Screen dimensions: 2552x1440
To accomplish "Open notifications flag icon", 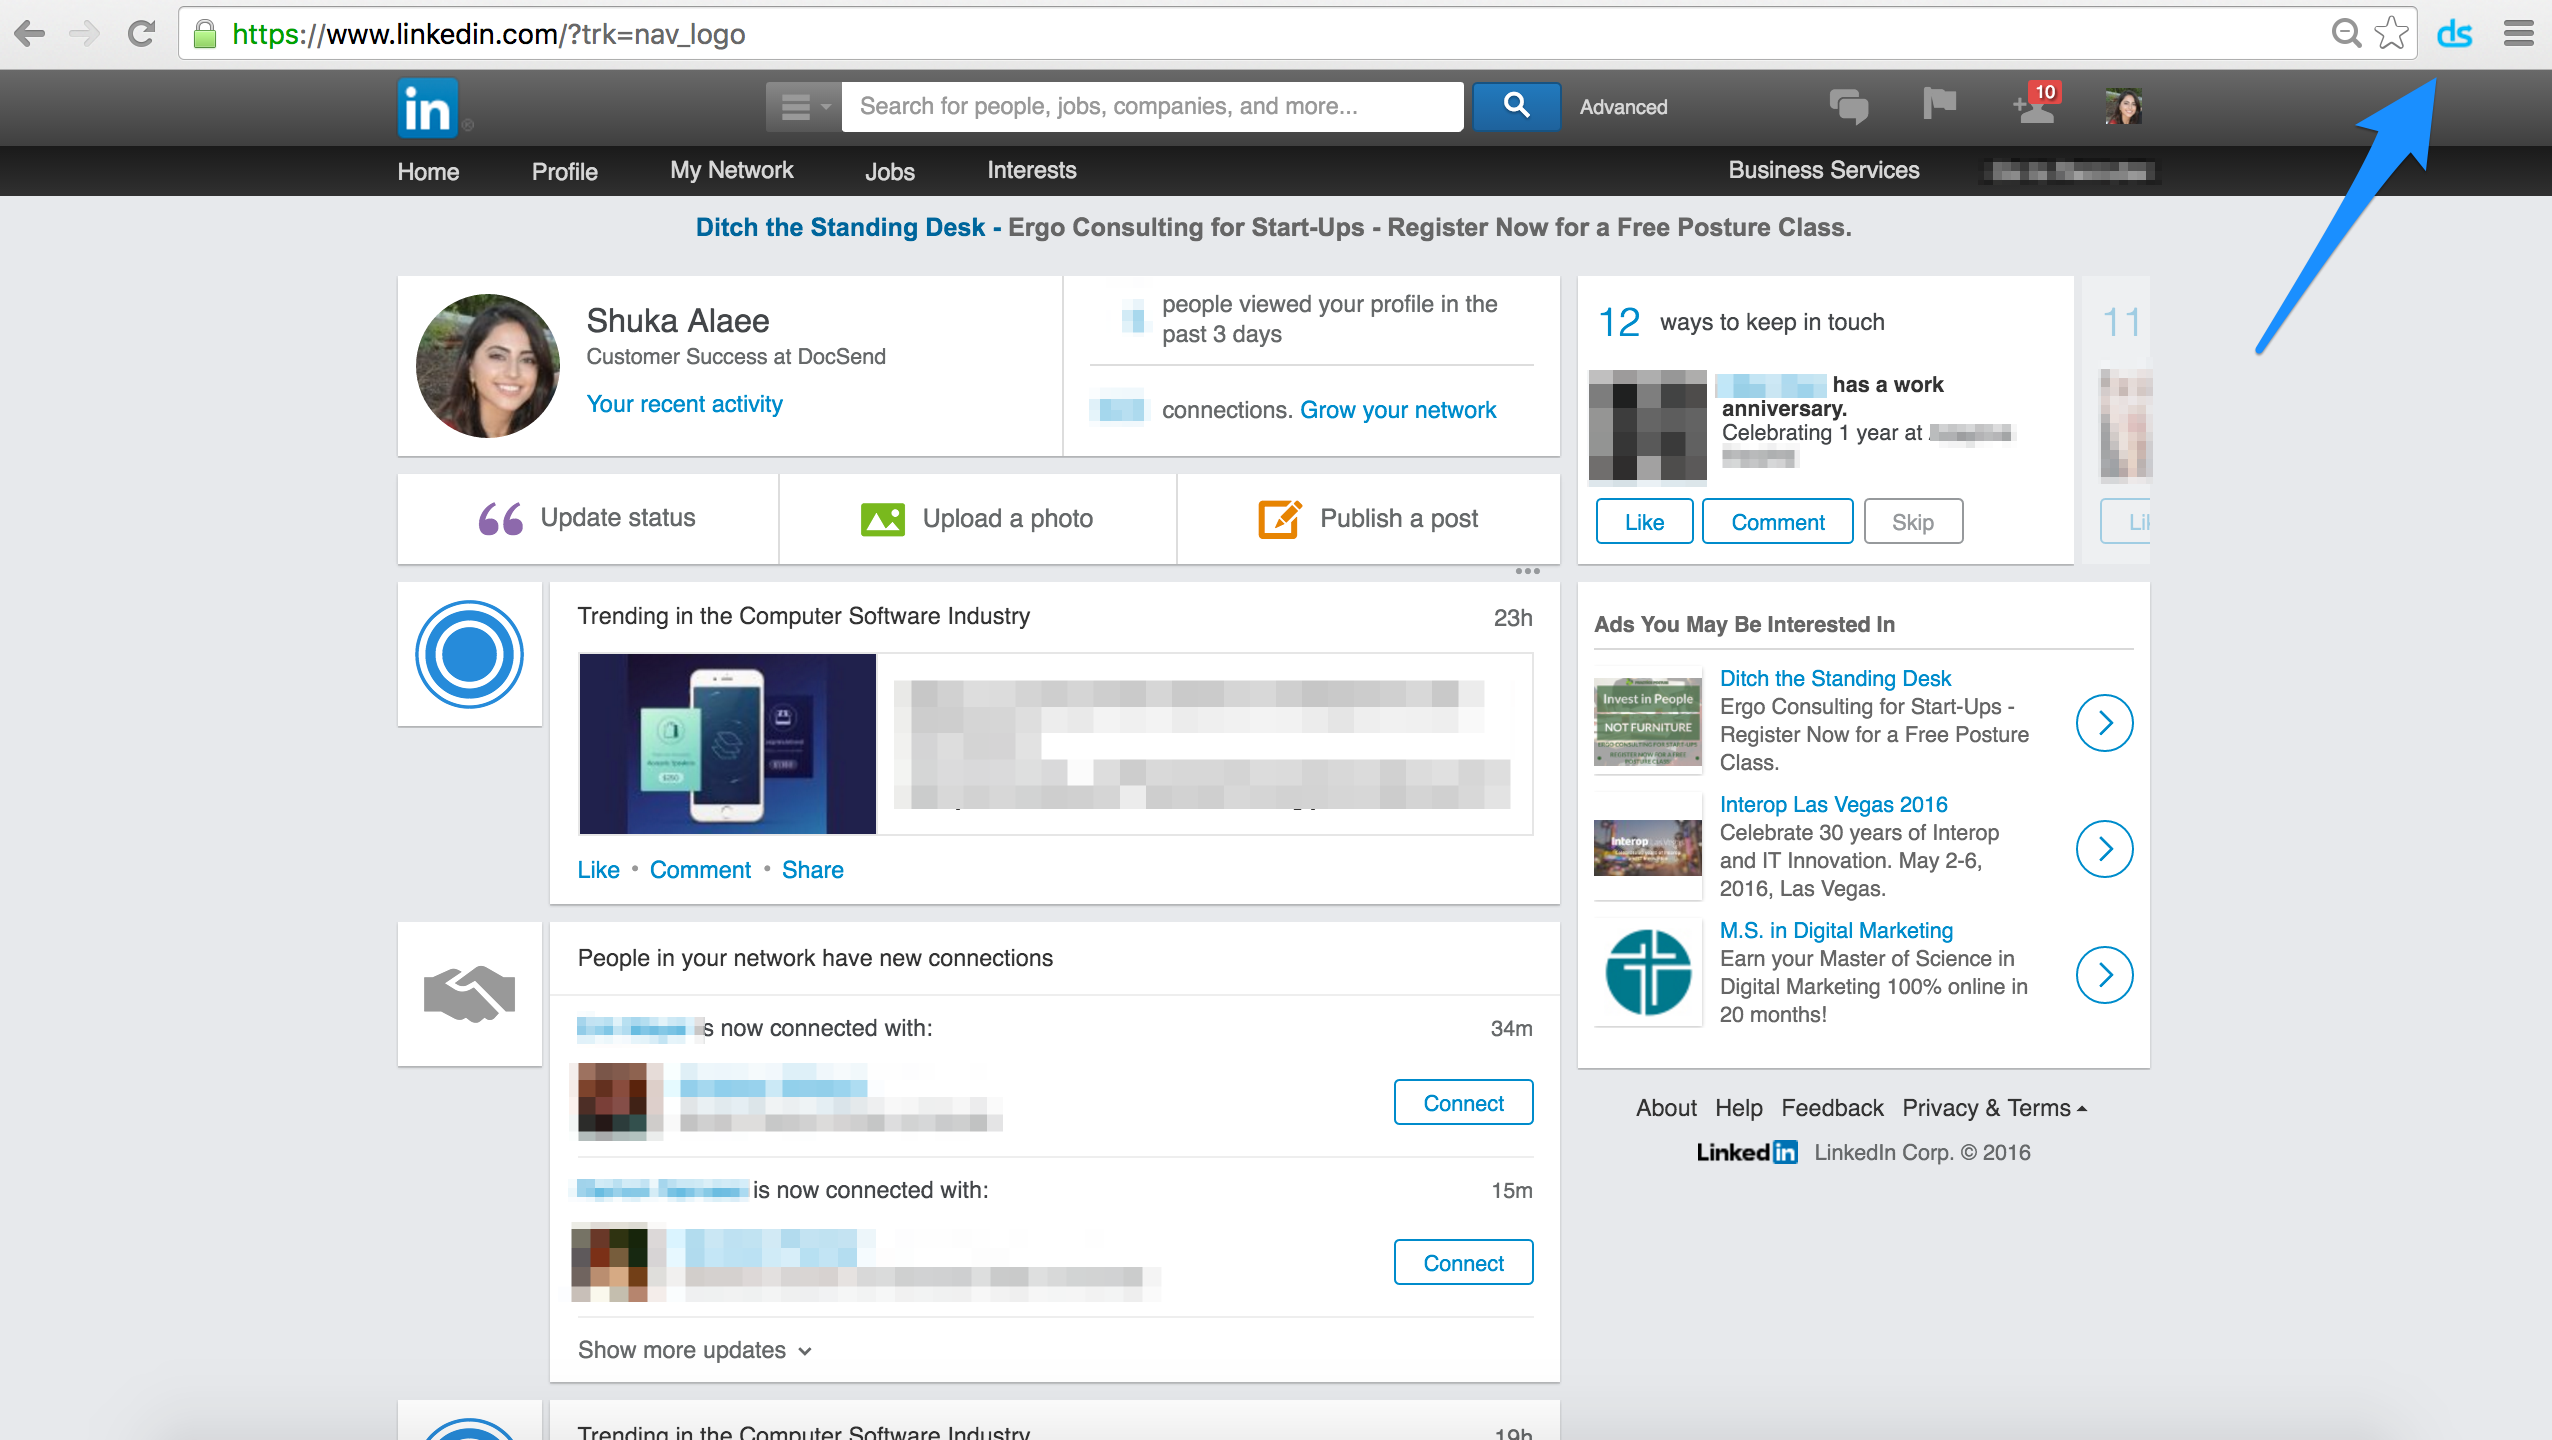I will pyautogui.click(x=1939, y=104).
